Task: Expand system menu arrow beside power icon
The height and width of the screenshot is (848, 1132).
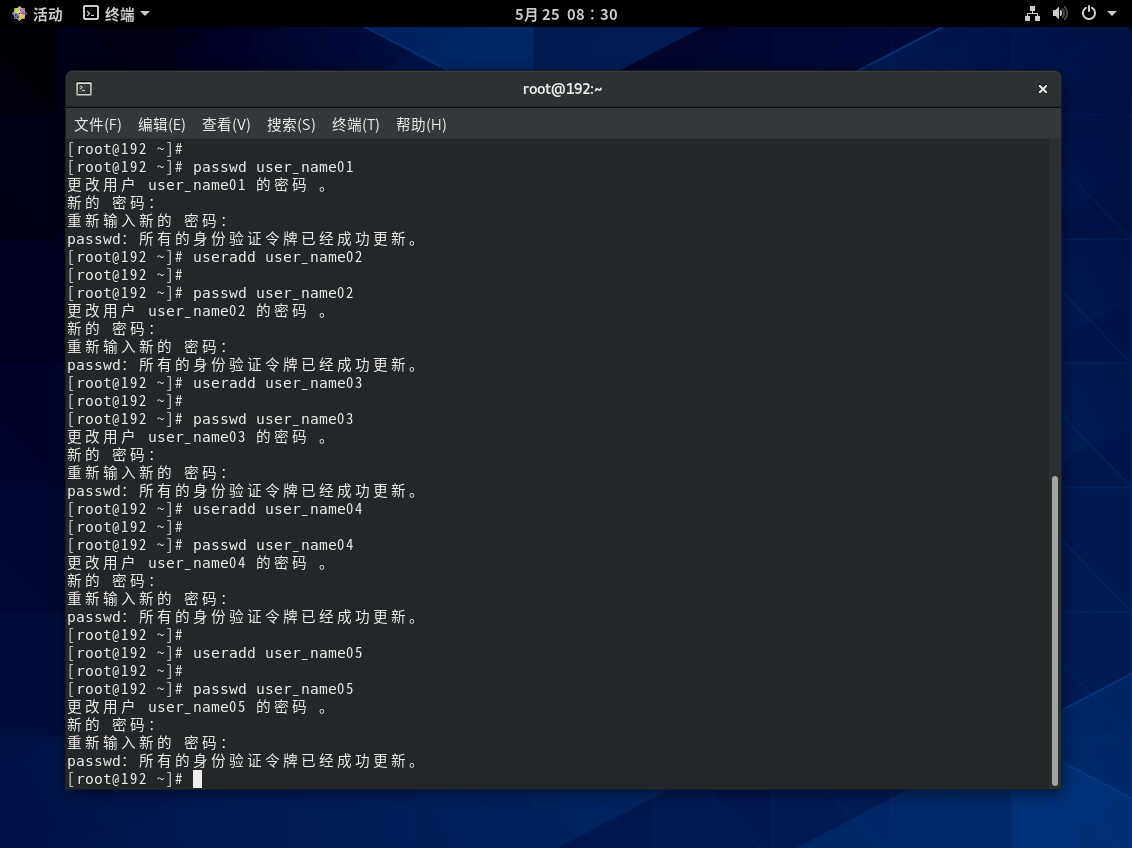Action: [1112, 14]
